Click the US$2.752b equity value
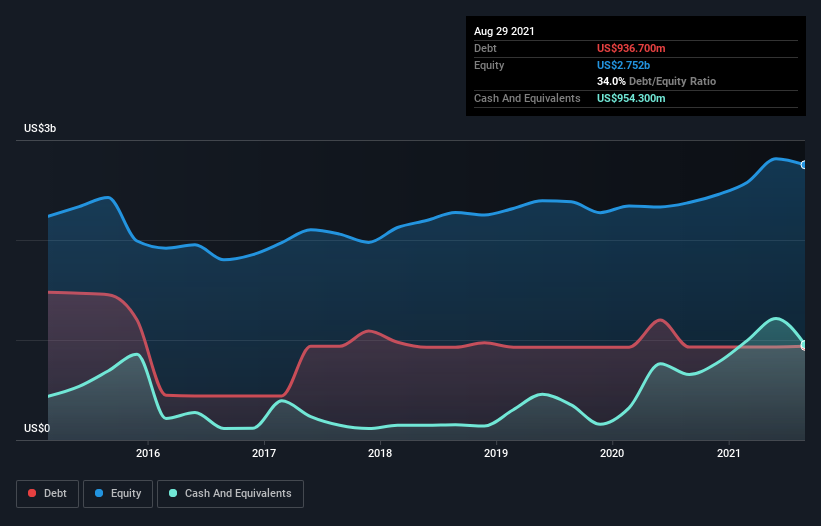The width and height of the screenshot is (821, 526). point(623,65)
